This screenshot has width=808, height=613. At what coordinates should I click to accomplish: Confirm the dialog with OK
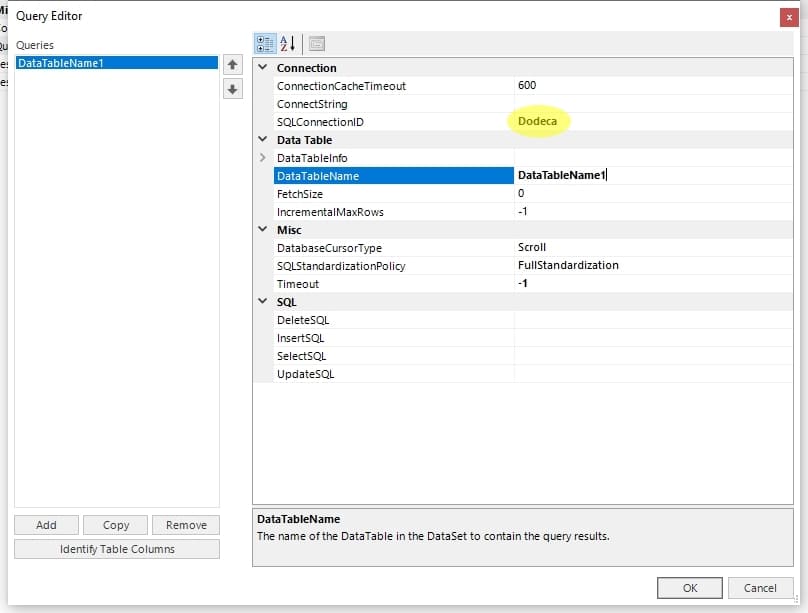tap(689, 588)
